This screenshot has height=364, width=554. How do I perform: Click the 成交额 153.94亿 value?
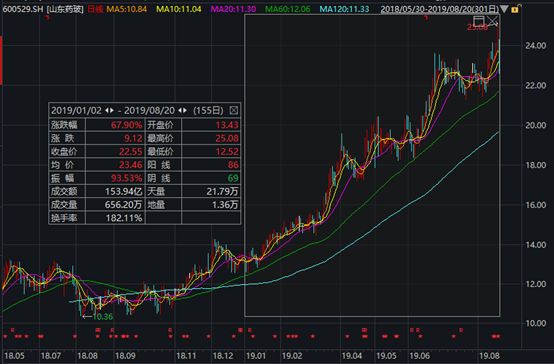124,191
